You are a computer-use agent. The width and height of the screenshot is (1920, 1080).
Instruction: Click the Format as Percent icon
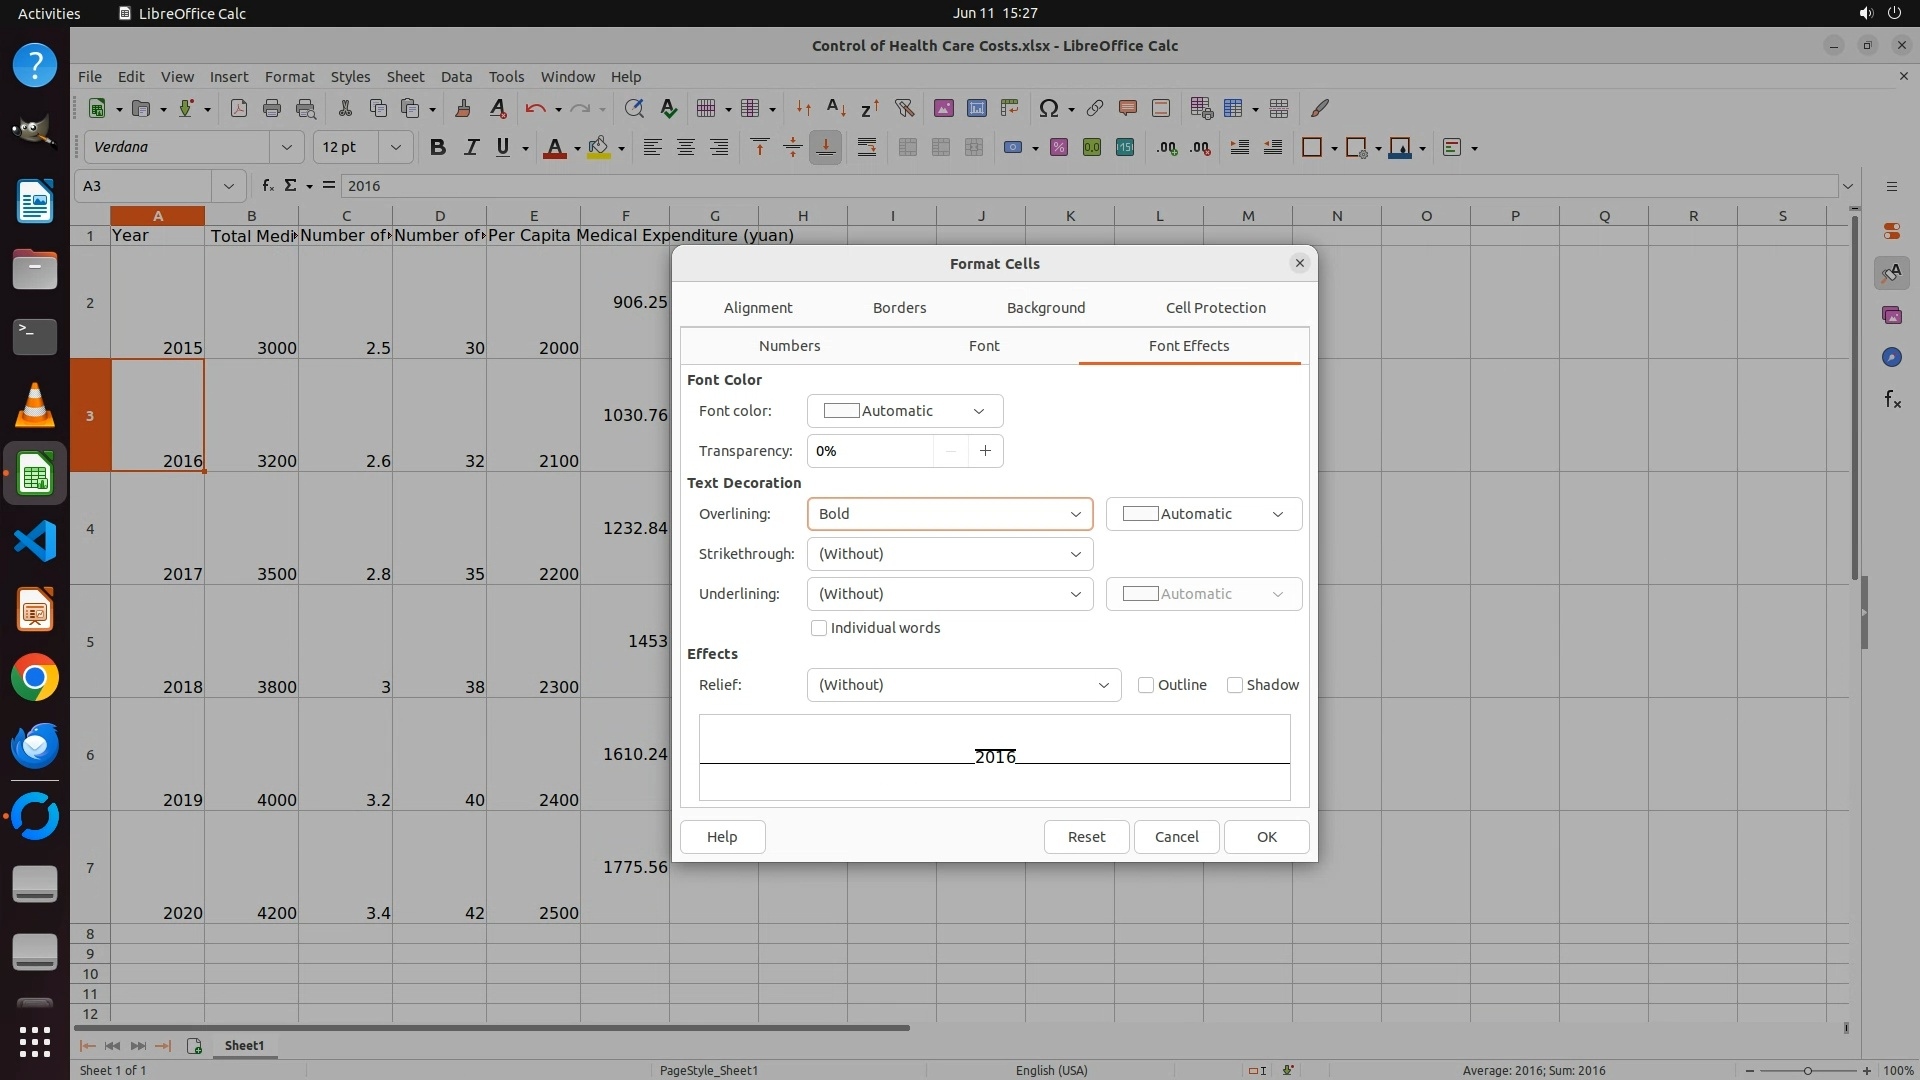[1059, 148]
